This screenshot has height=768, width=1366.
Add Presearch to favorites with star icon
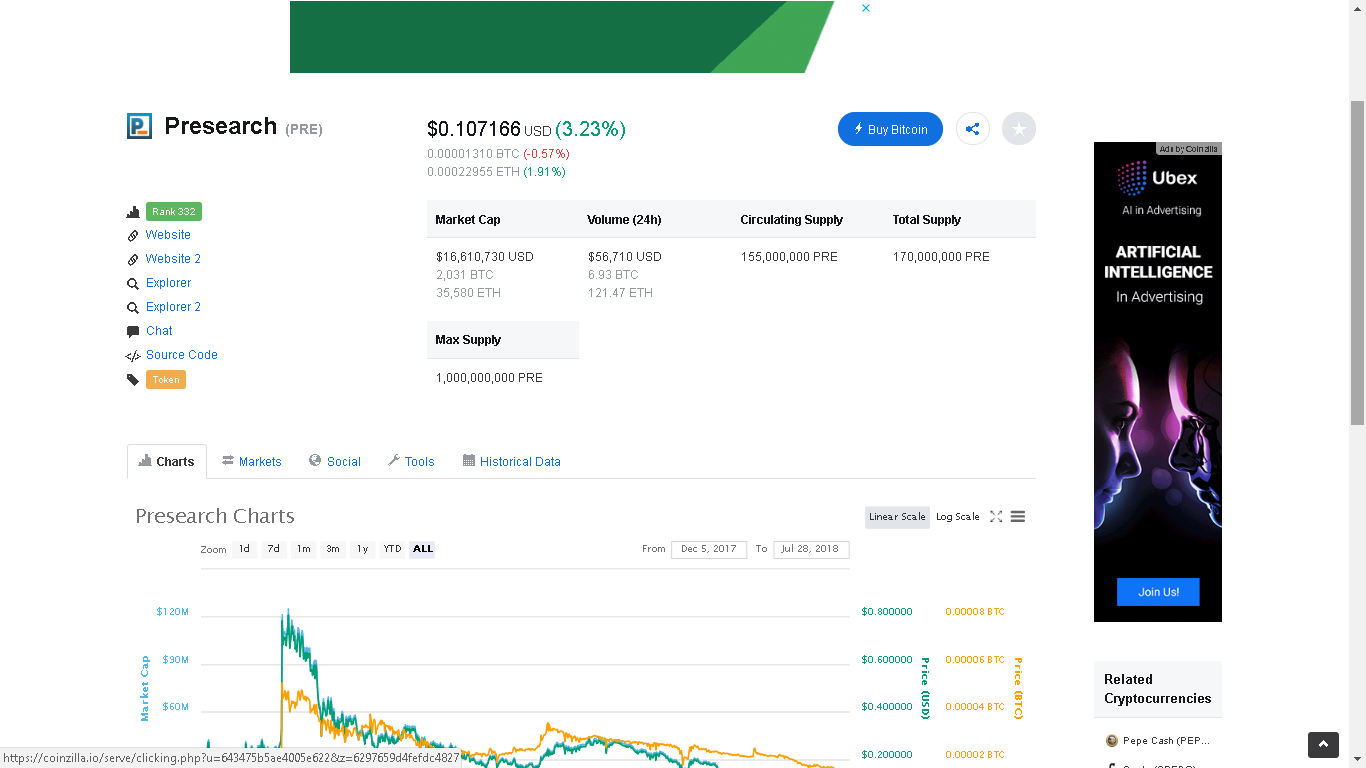coord(1019,129)
